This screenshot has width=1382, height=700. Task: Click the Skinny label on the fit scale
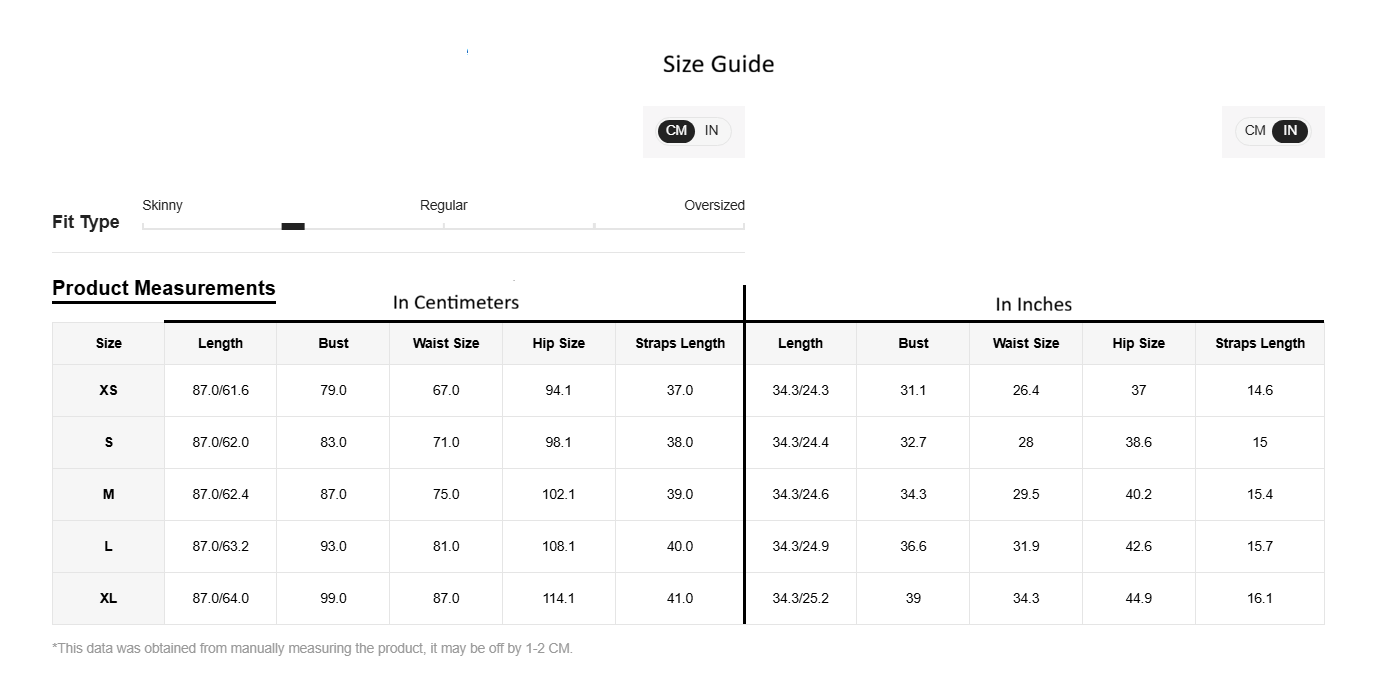tap(162, 206)
